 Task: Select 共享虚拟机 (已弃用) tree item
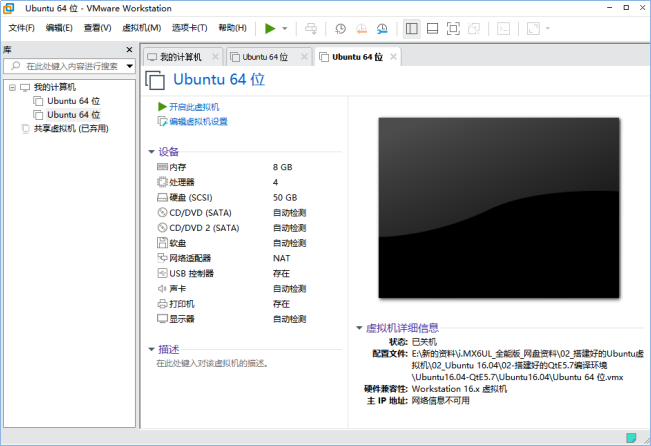[71, 128]
